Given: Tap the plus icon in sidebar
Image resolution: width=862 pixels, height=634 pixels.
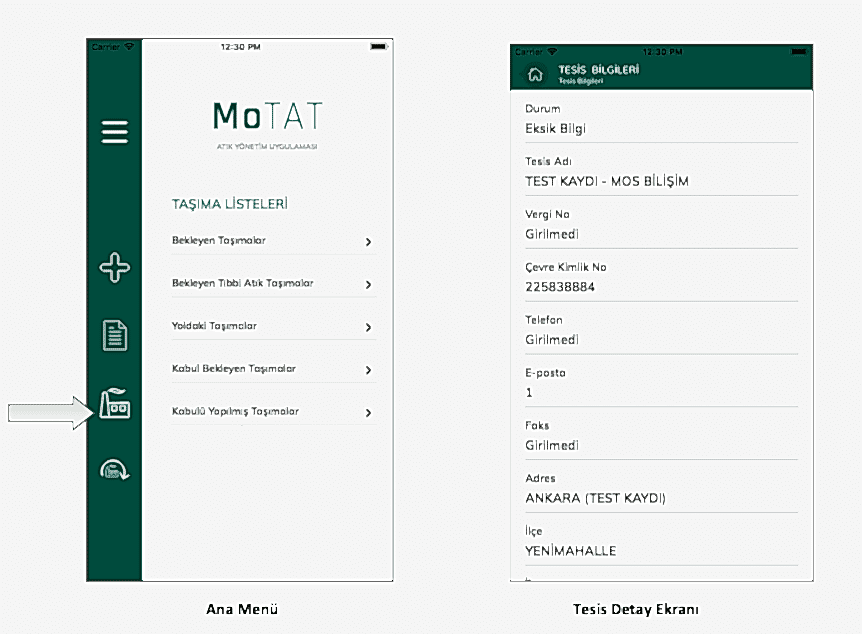Looking at the screenshot, I should click(115, 267).
